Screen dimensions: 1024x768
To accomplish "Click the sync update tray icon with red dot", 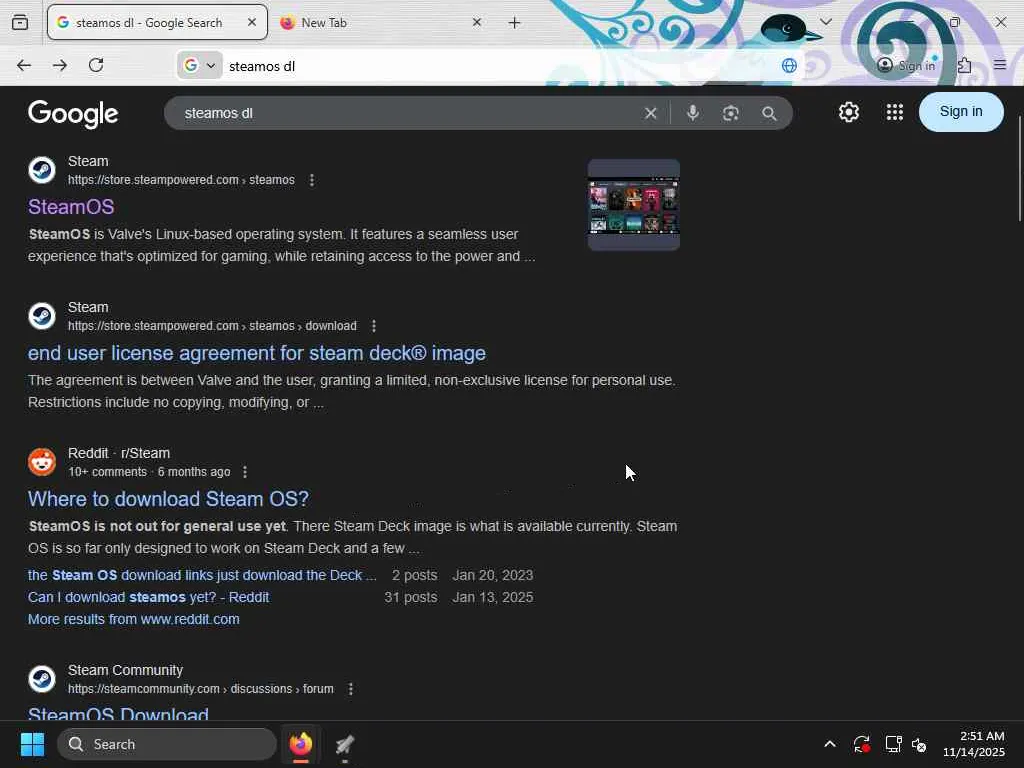I will (x=861, y=744).
